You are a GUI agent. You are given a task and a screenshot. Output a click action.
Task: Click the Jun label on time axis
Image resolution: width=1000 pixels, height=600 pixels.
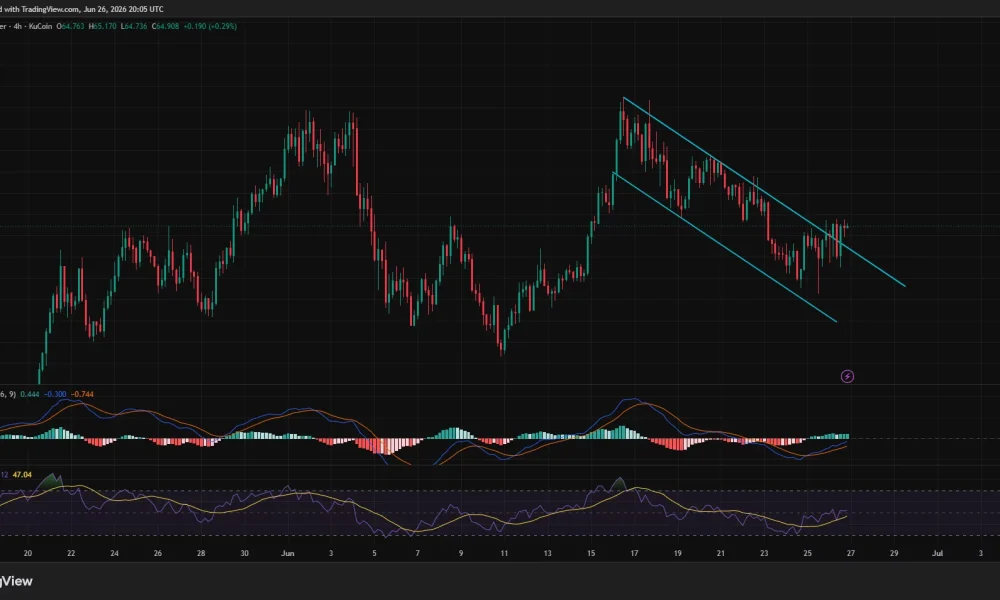tap(288, 553)
